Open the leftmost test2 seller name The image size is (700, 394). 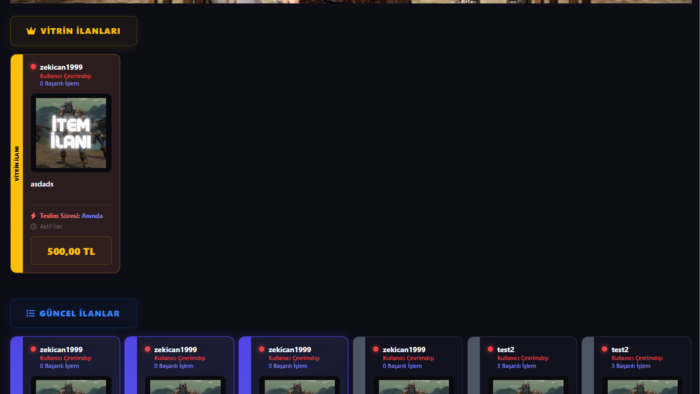(506, 349)
